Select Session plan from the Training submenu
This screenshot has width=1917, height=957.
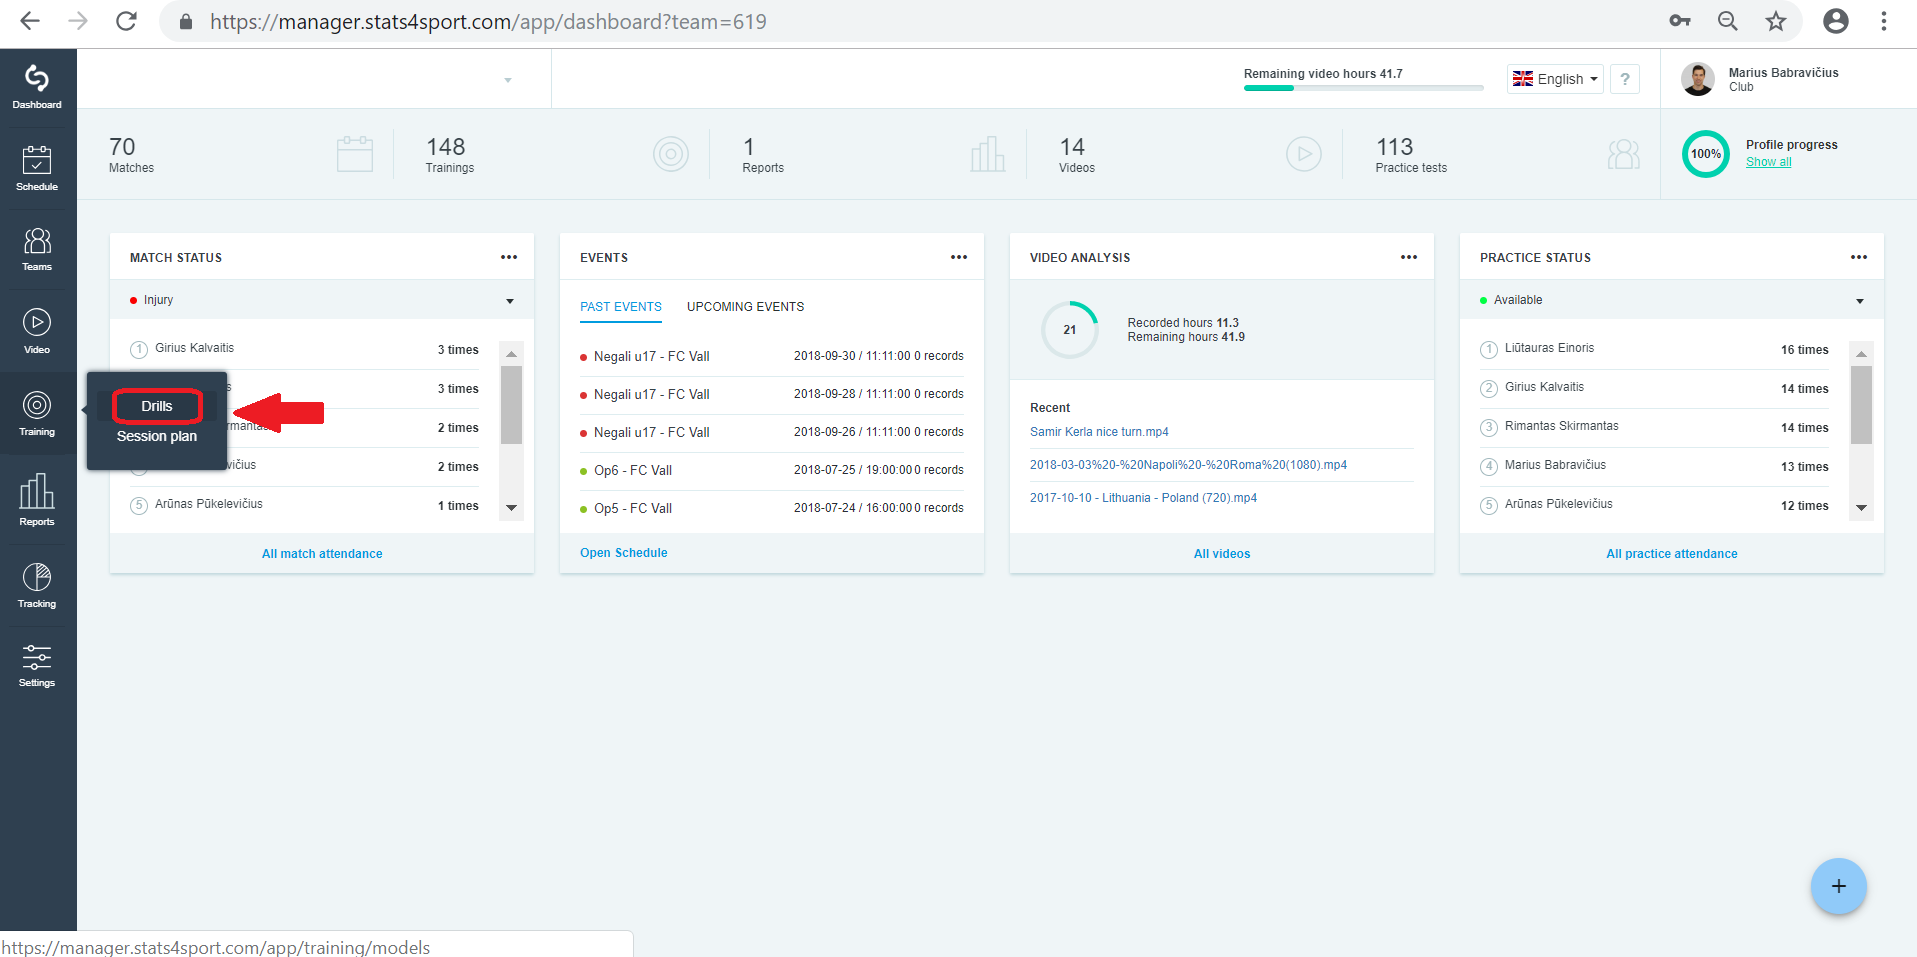click(x=157, y=436)
